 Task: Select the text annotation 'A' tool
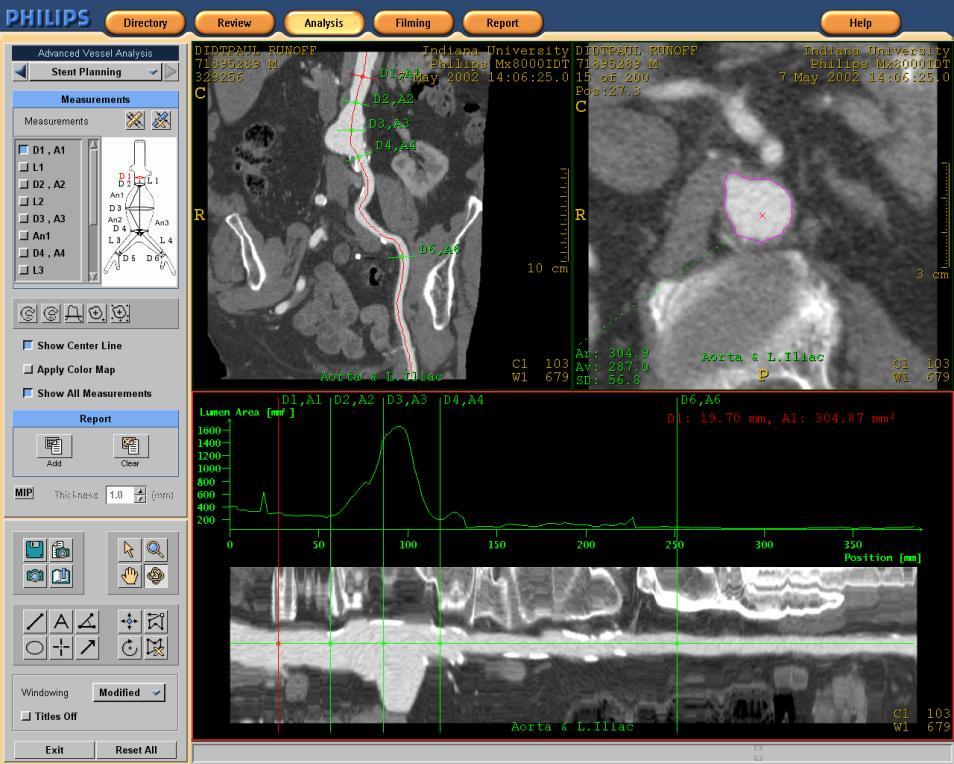point(61,622)
